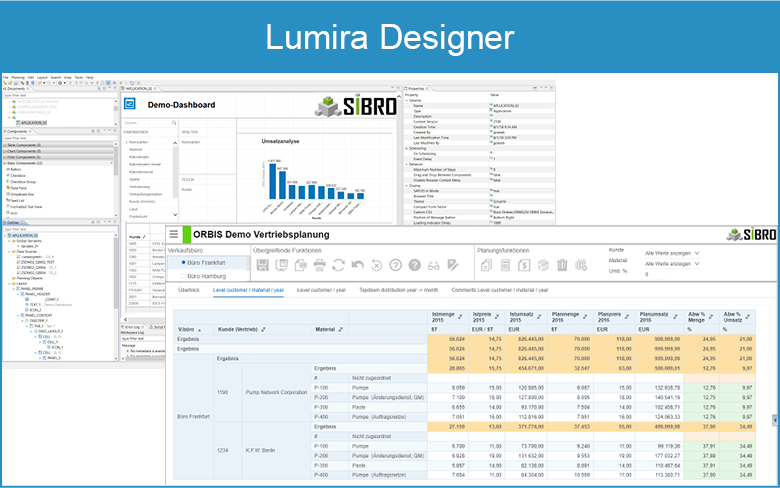Open the Material 'Alle Werte anzeigen' dropdown

[x=672, y=264]
